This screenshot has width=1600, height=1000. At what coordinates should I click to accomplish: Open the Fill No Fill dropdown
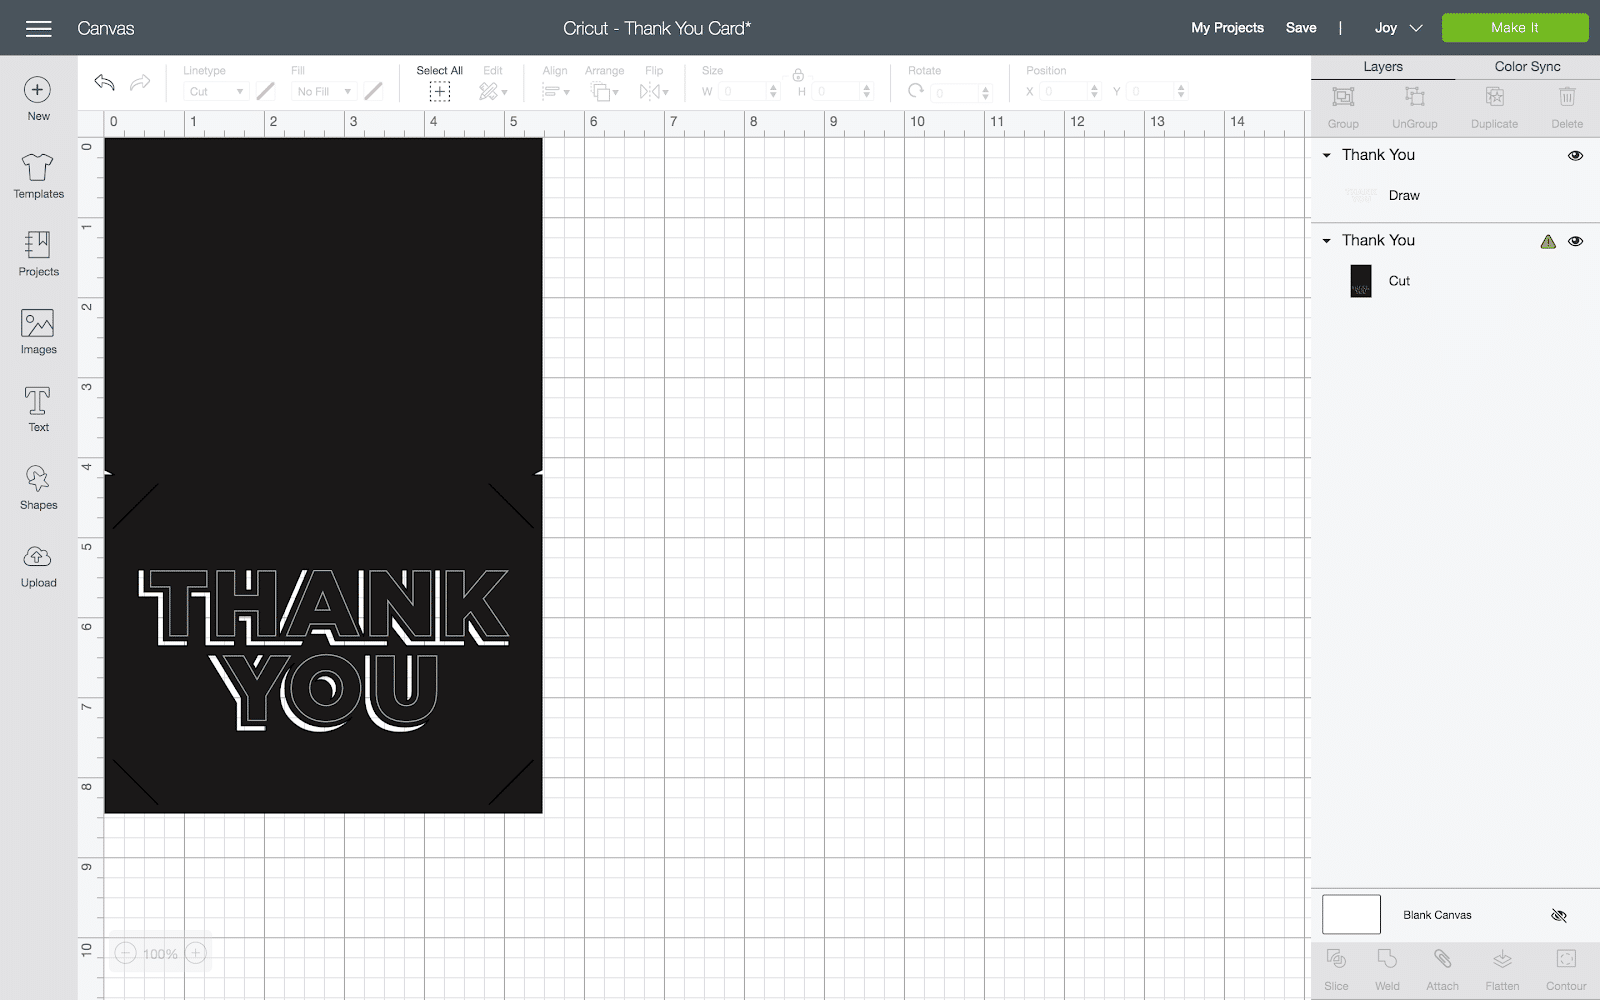(324, 91)
